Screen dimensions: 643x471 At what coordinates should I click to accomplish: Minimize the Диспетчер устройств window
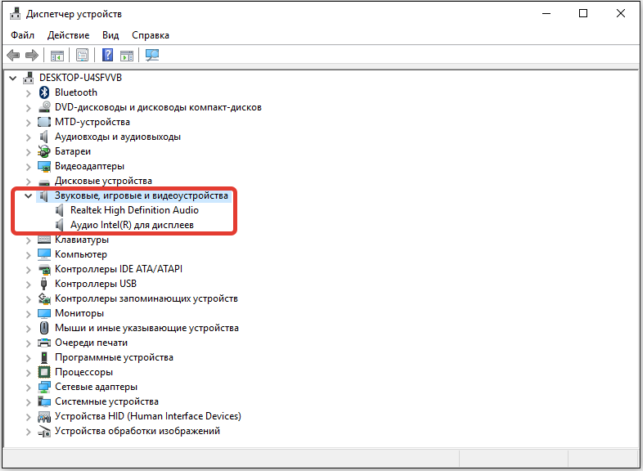(x=546, y=14)
